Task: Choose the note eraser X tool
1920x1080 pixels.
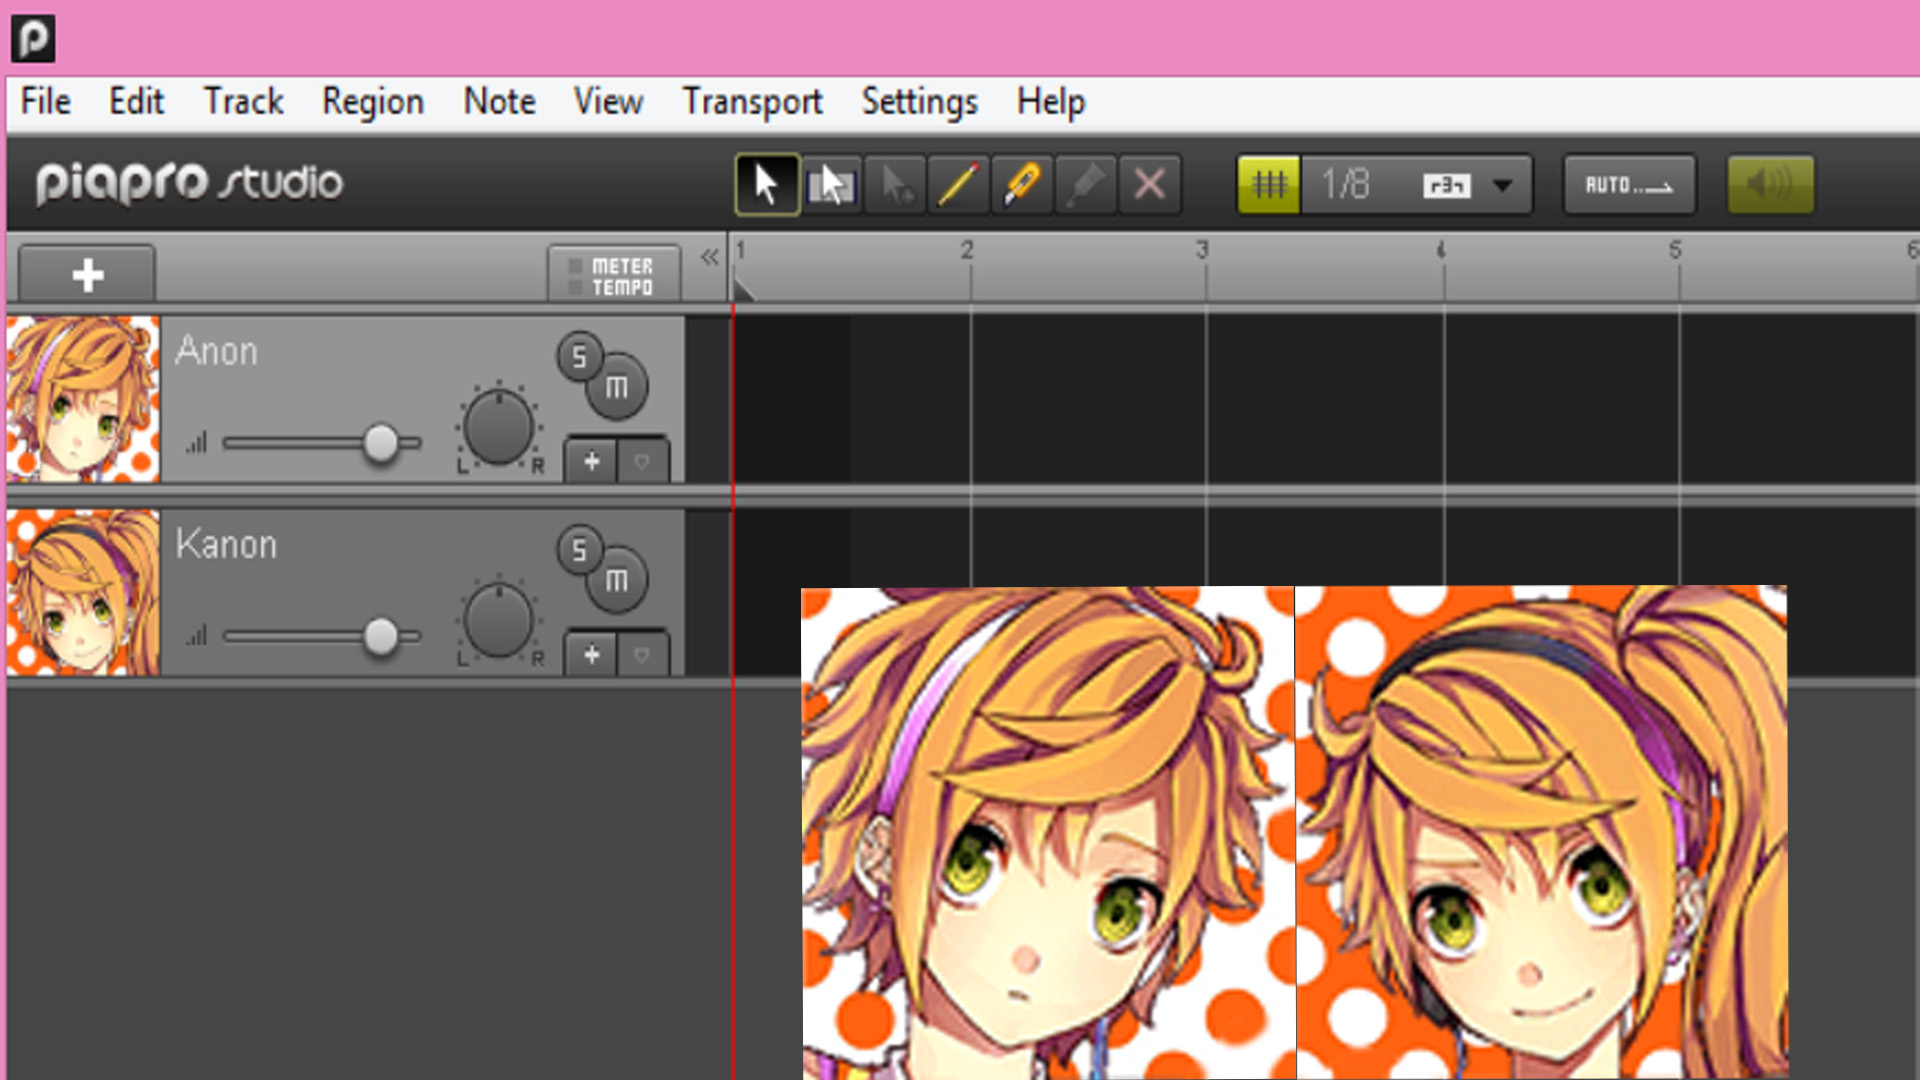Action: pyautogui.click(x=1149, y=183)
